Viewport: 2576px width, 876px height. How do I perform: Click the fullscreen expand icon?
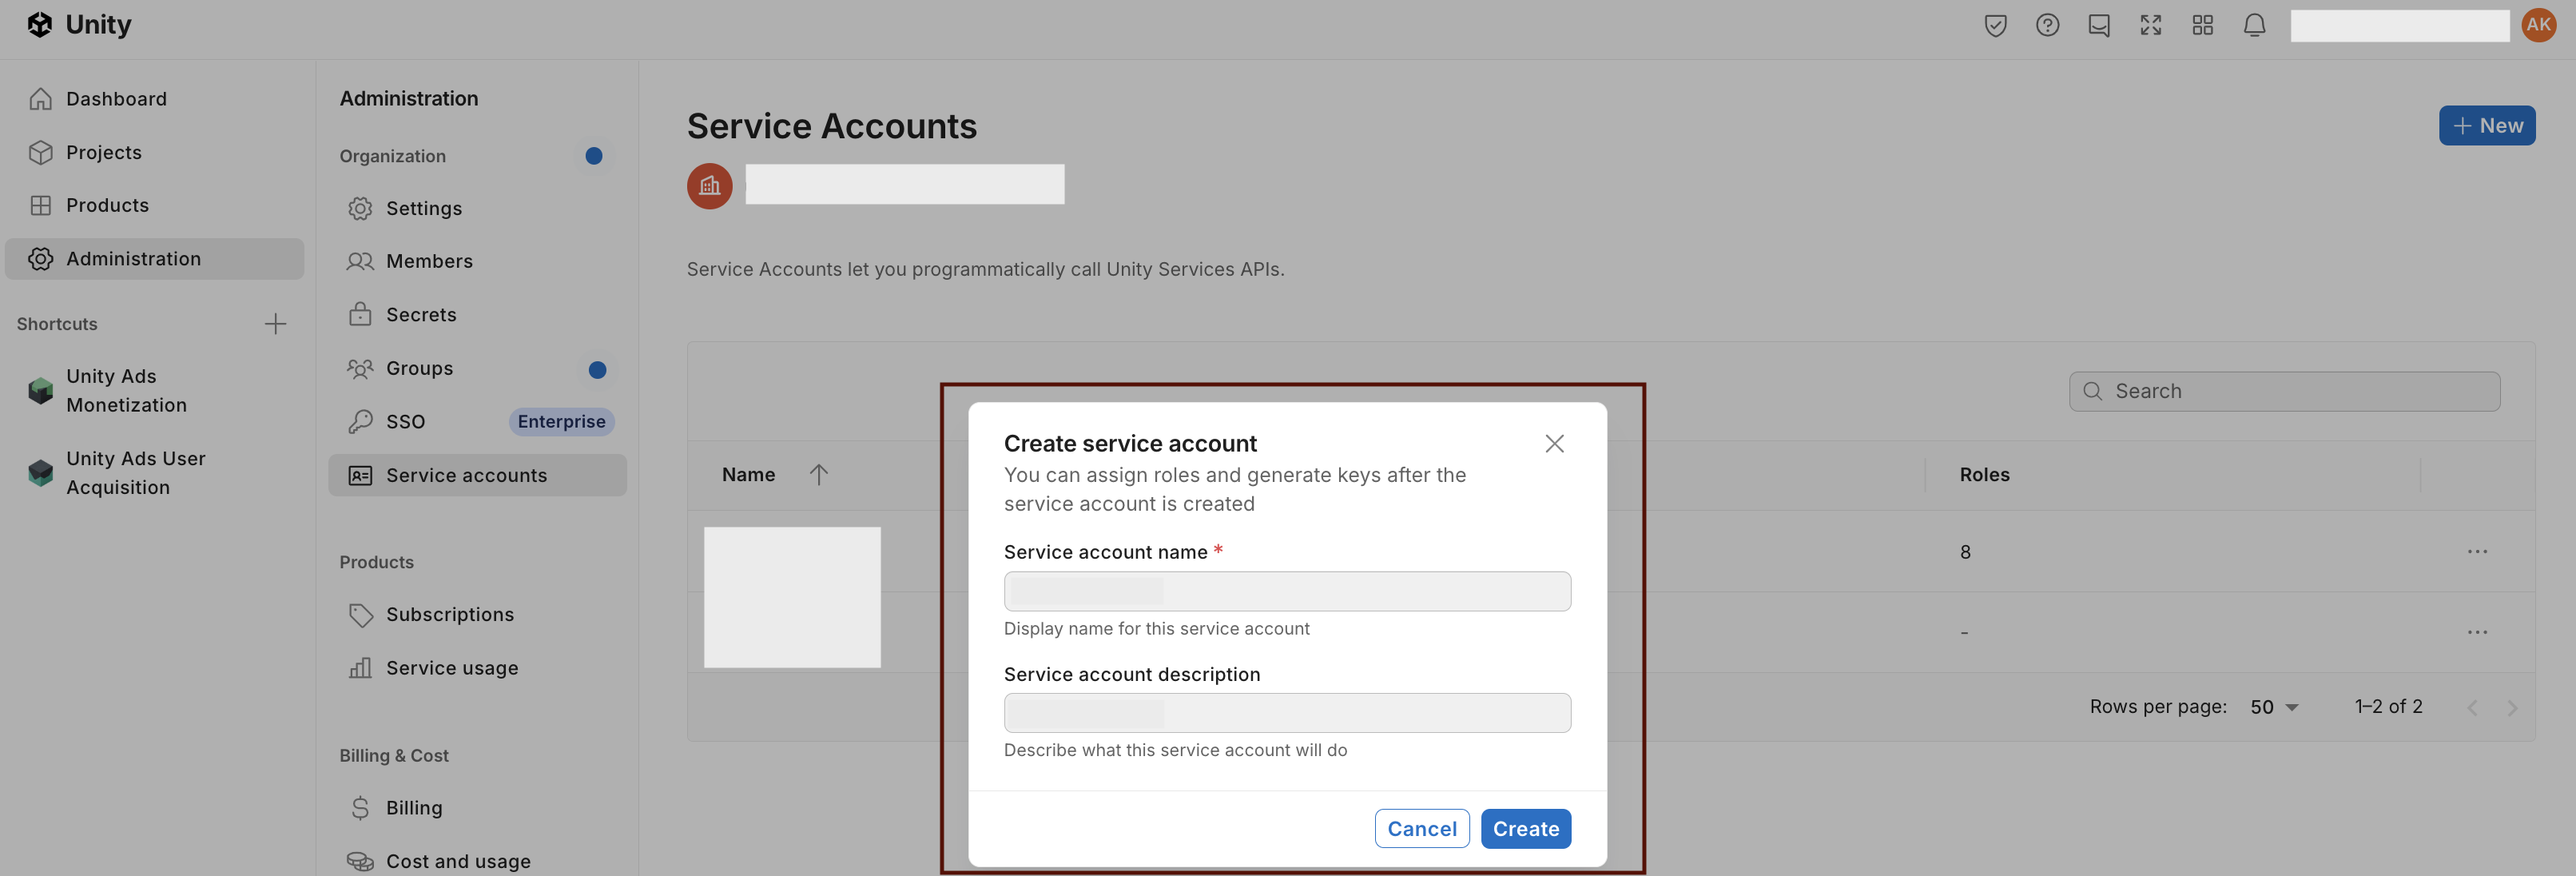2150,25
